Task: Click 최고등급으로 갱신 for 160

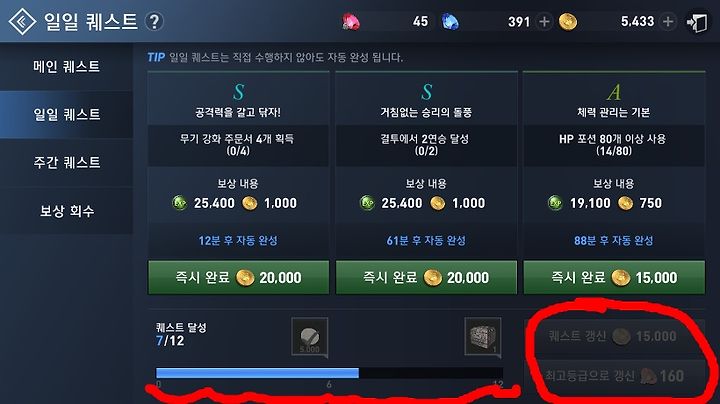Action: pos(614,376)
